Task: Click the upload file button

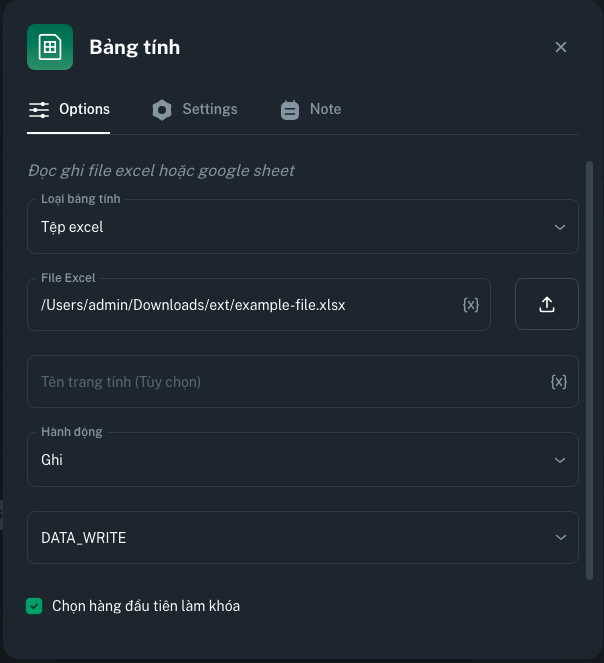Action: [546, 304]
